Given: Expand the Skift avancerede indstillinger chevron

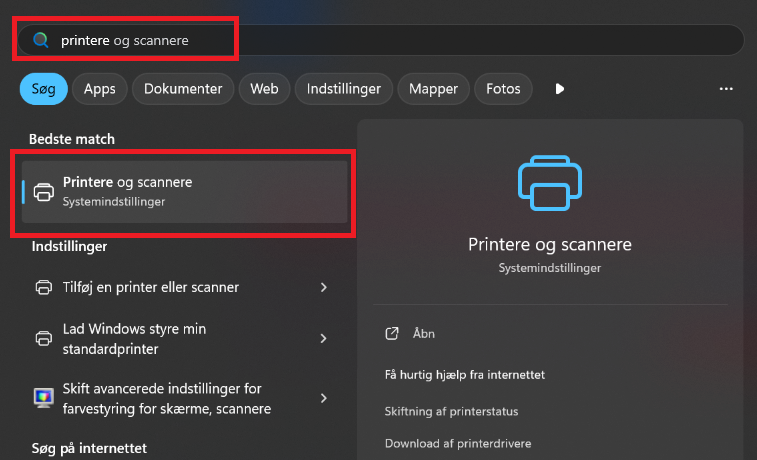Looking at the screenshot, I should point(323,398).
